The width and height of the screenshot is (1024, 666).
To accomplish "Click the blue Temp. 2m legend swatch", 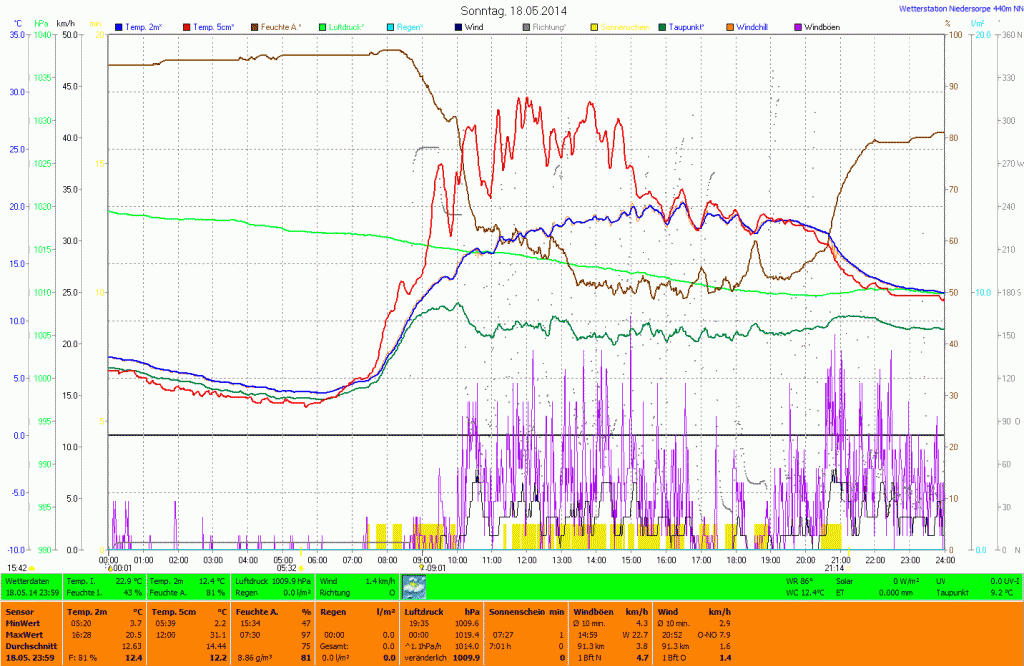I will coord(119,25).
